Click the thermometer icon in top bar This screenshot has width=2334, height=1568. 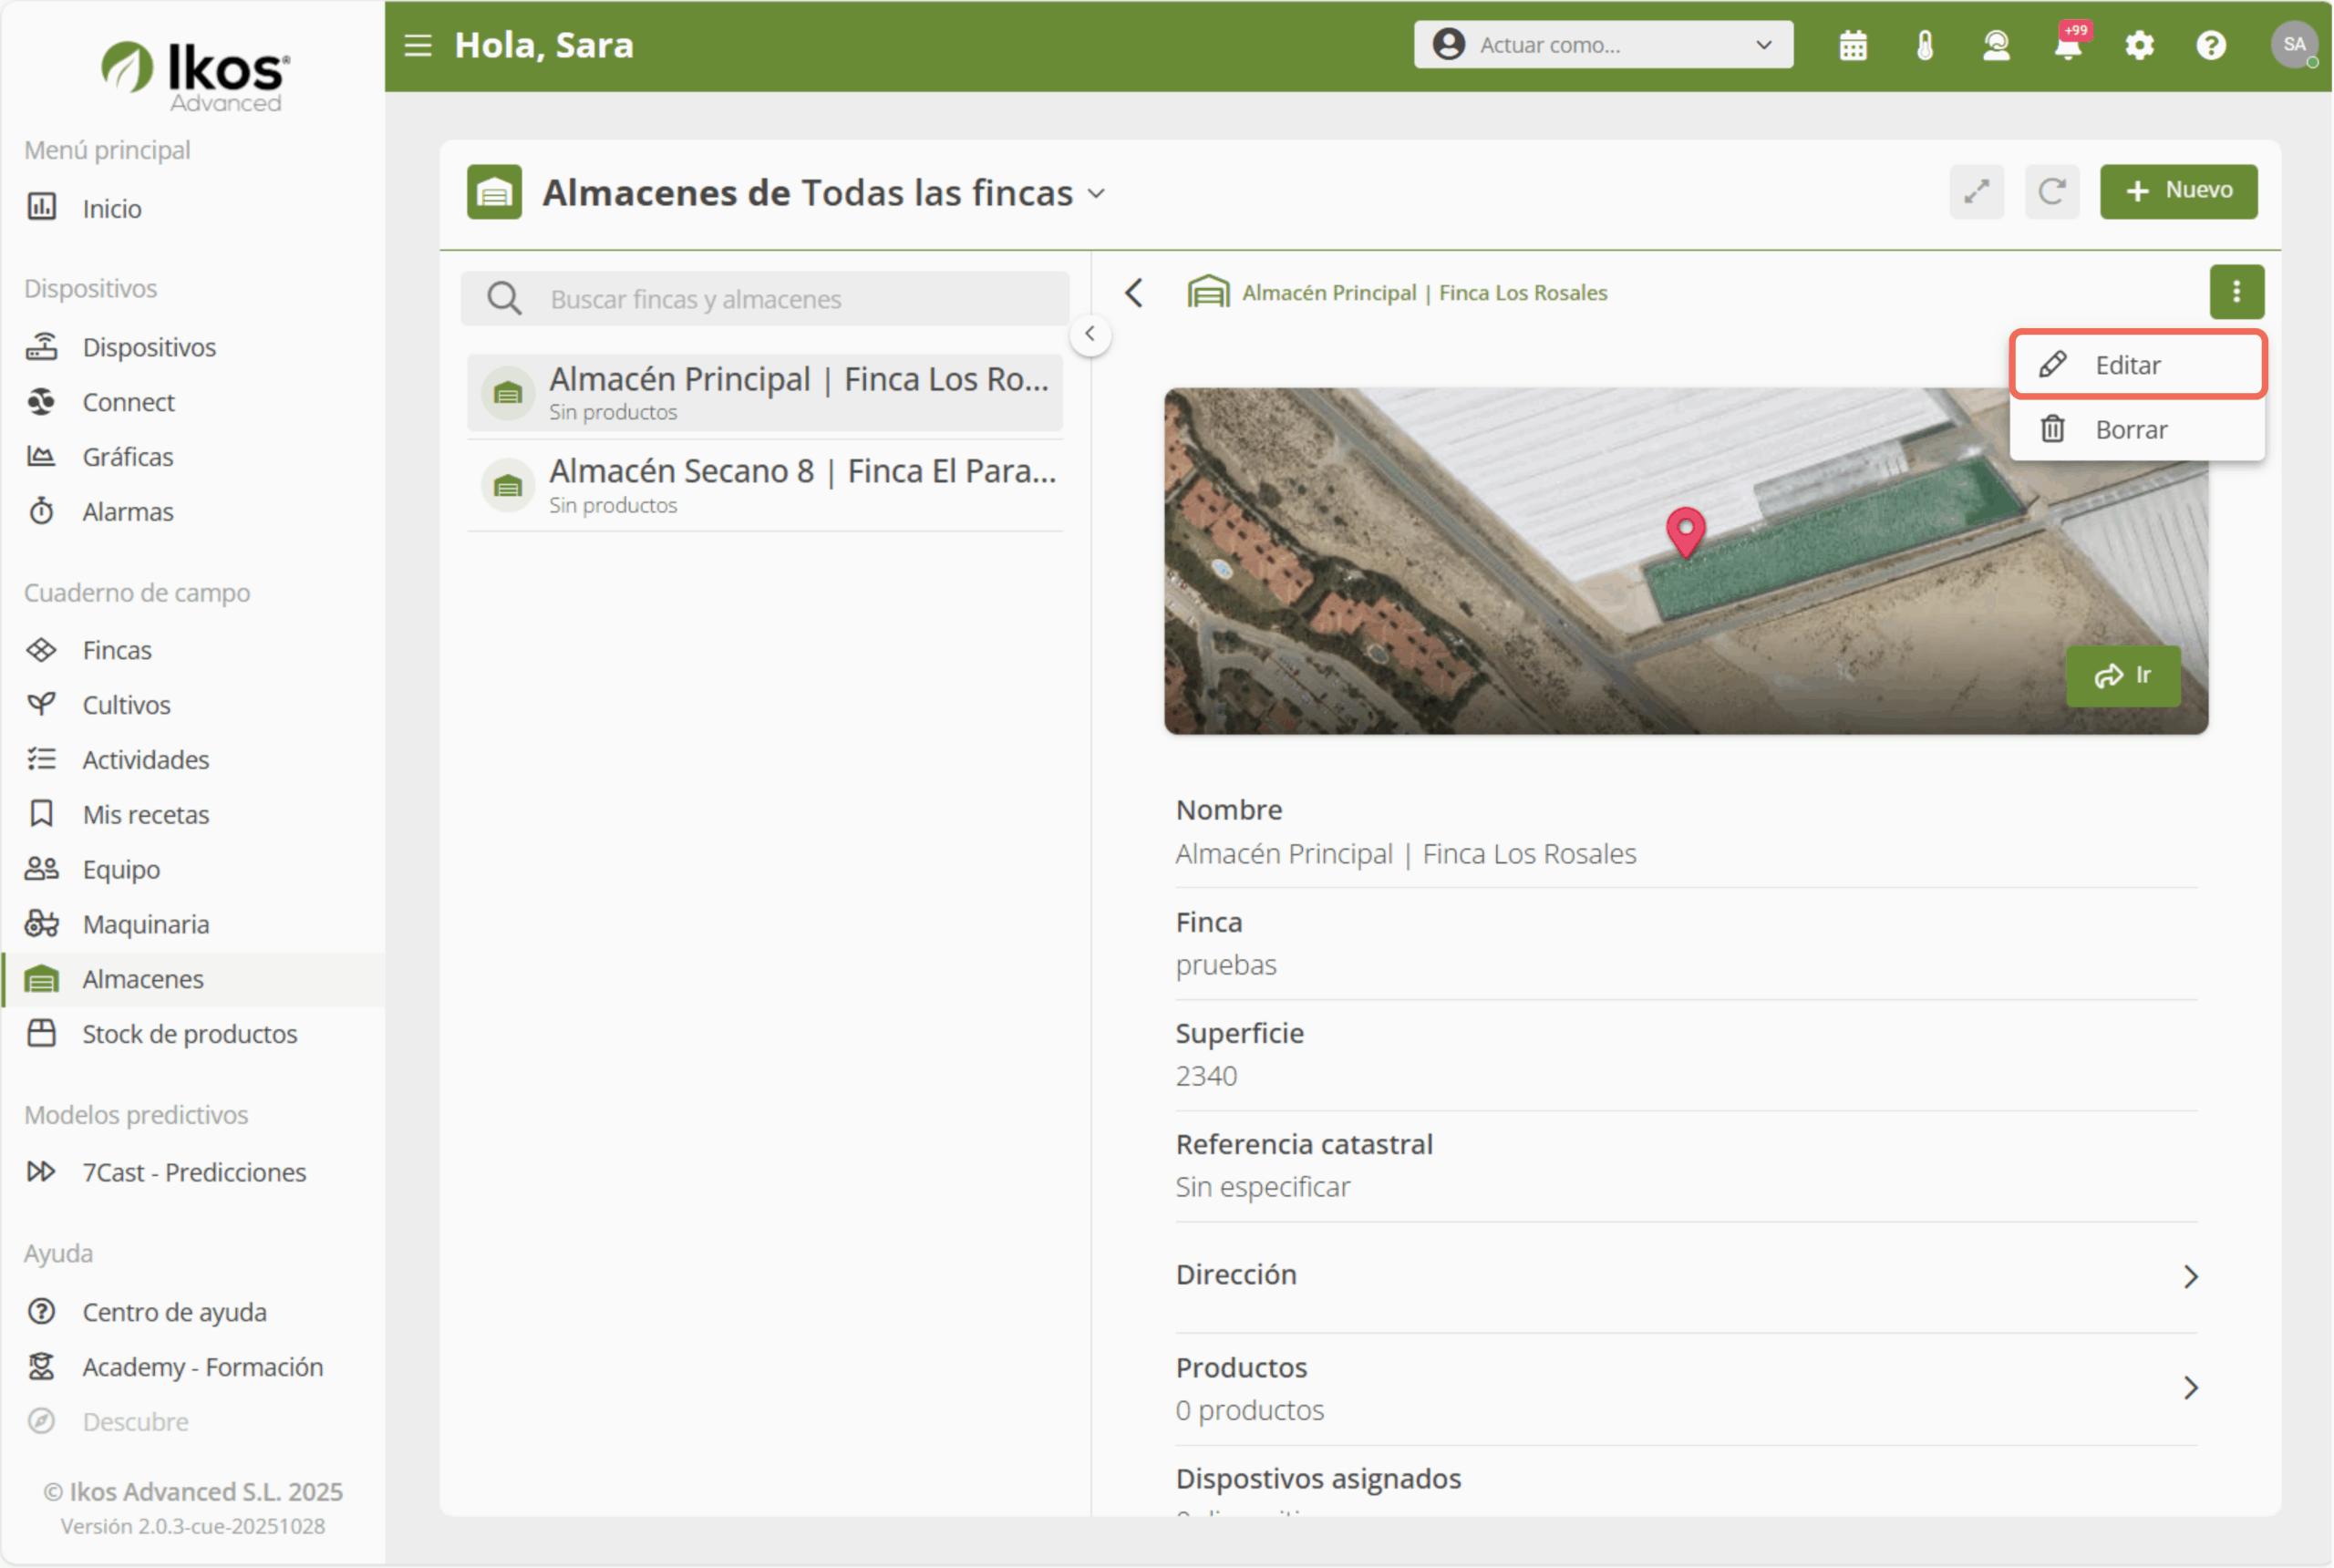point(1925,46)
